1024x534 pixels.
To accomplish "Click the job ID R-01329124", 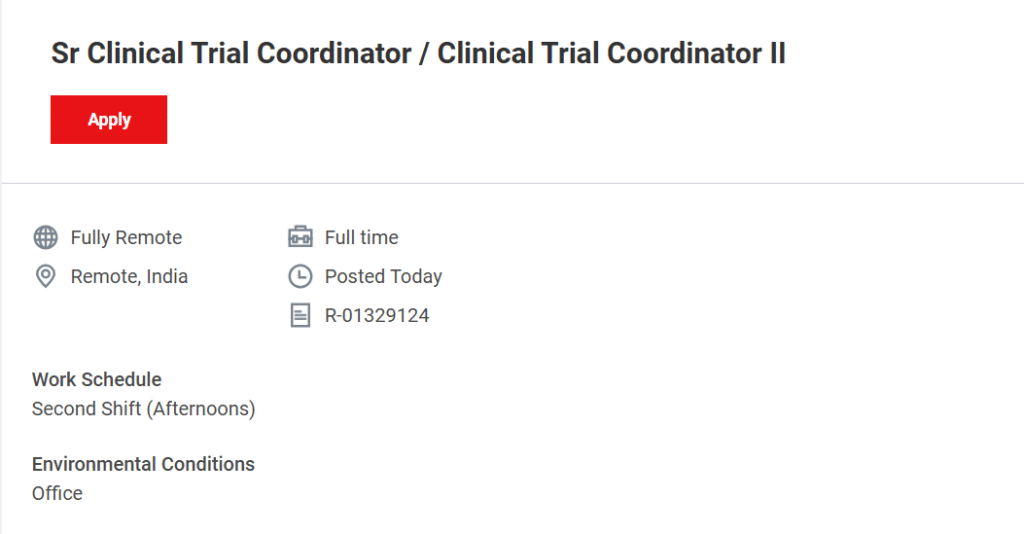I will 377,316.
